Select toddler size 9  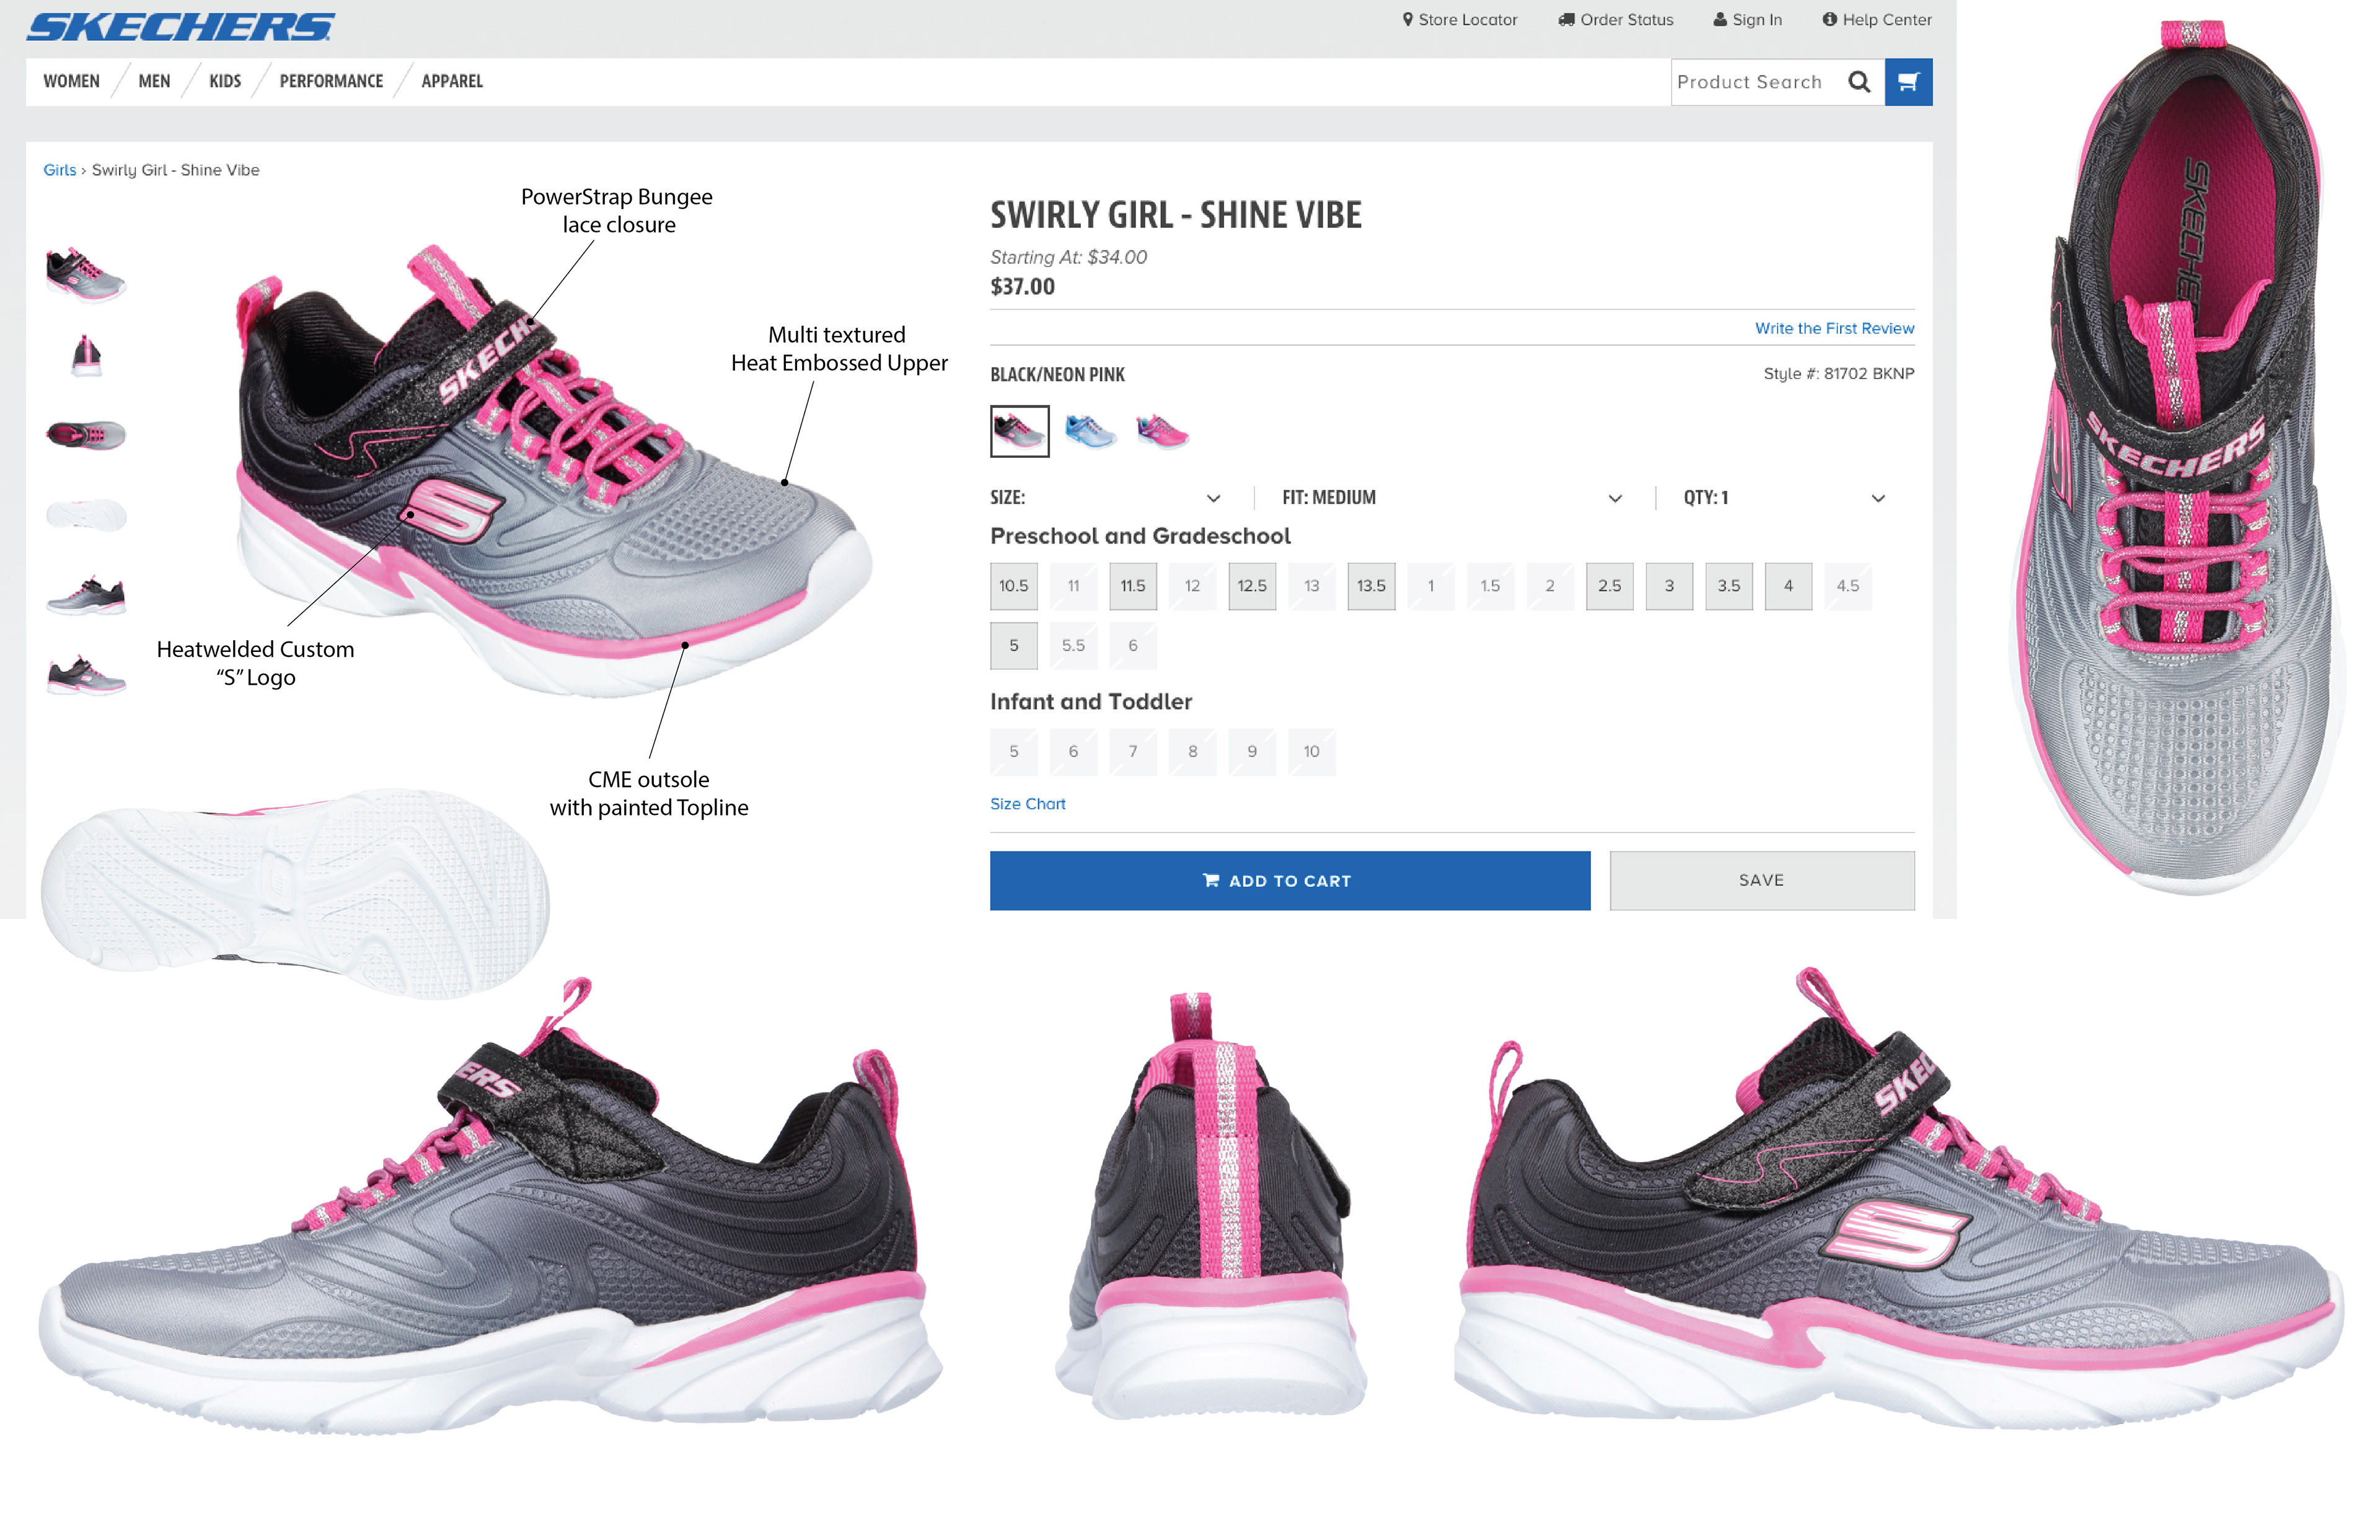point(1252,752)
